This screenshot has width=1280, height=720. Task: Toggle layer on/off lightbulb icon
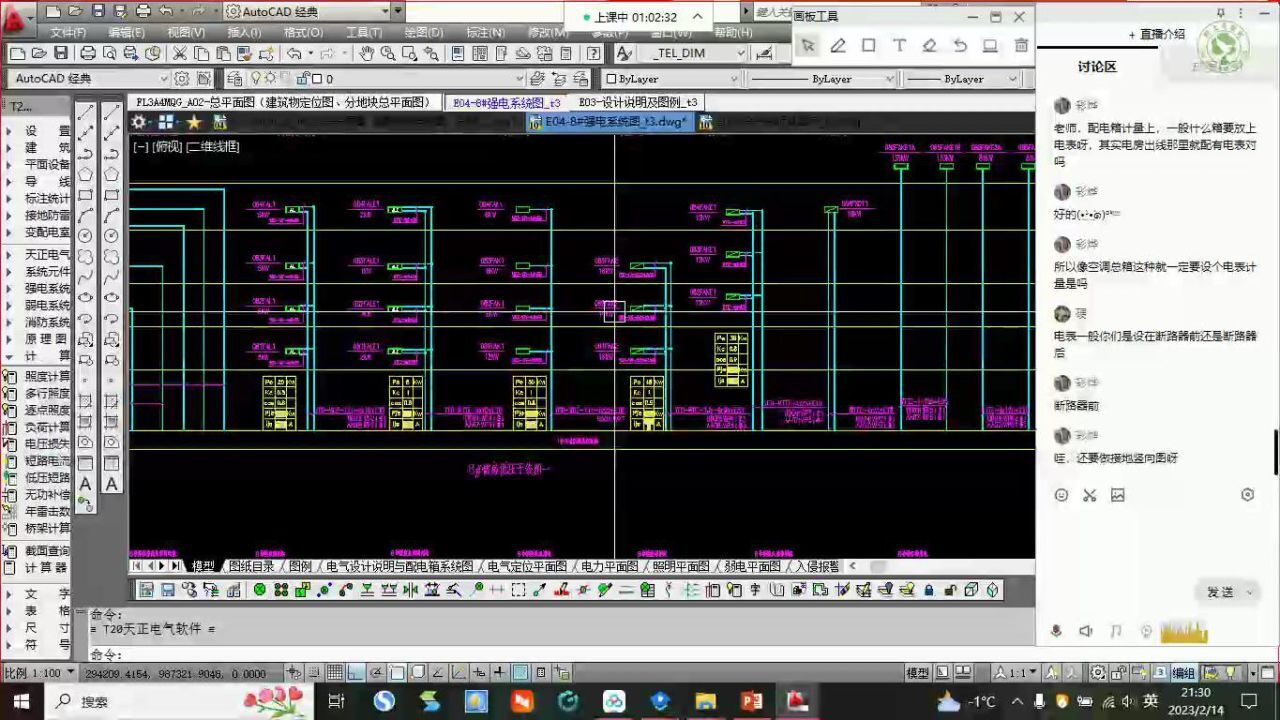pyautogui.click(x=256, y=78)
